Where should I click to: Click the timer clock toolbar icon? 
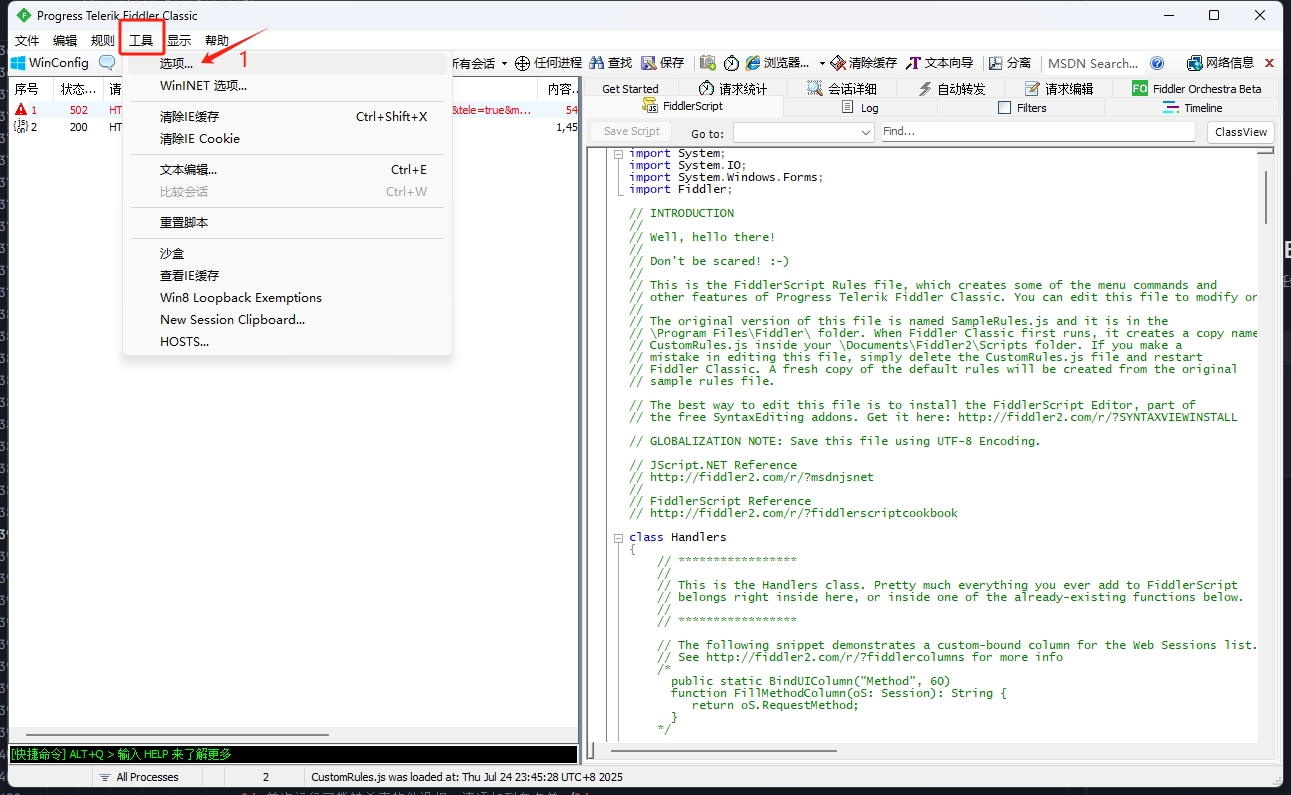click(731, 63)
